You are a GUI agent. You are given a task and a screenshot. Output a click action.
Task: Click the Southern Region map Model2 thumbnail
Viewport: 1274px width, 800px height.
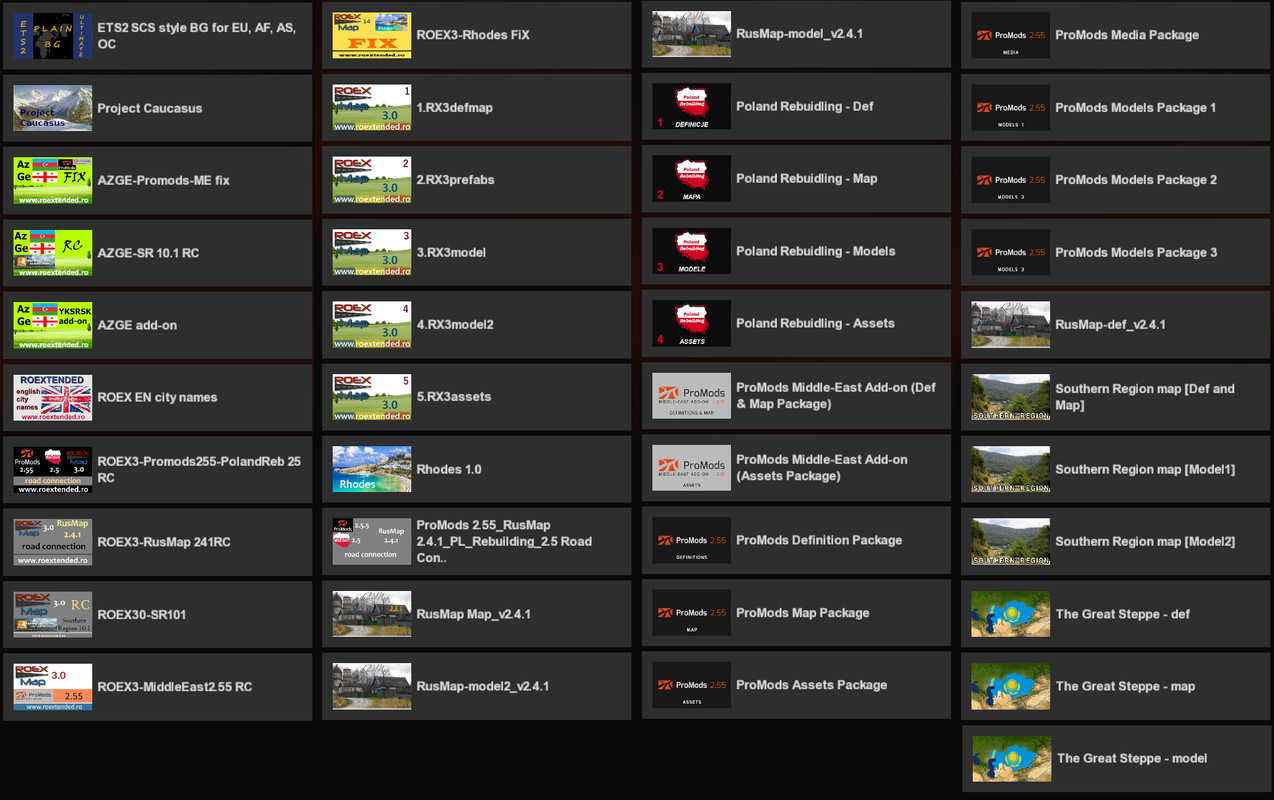(x=1011, y=541)
